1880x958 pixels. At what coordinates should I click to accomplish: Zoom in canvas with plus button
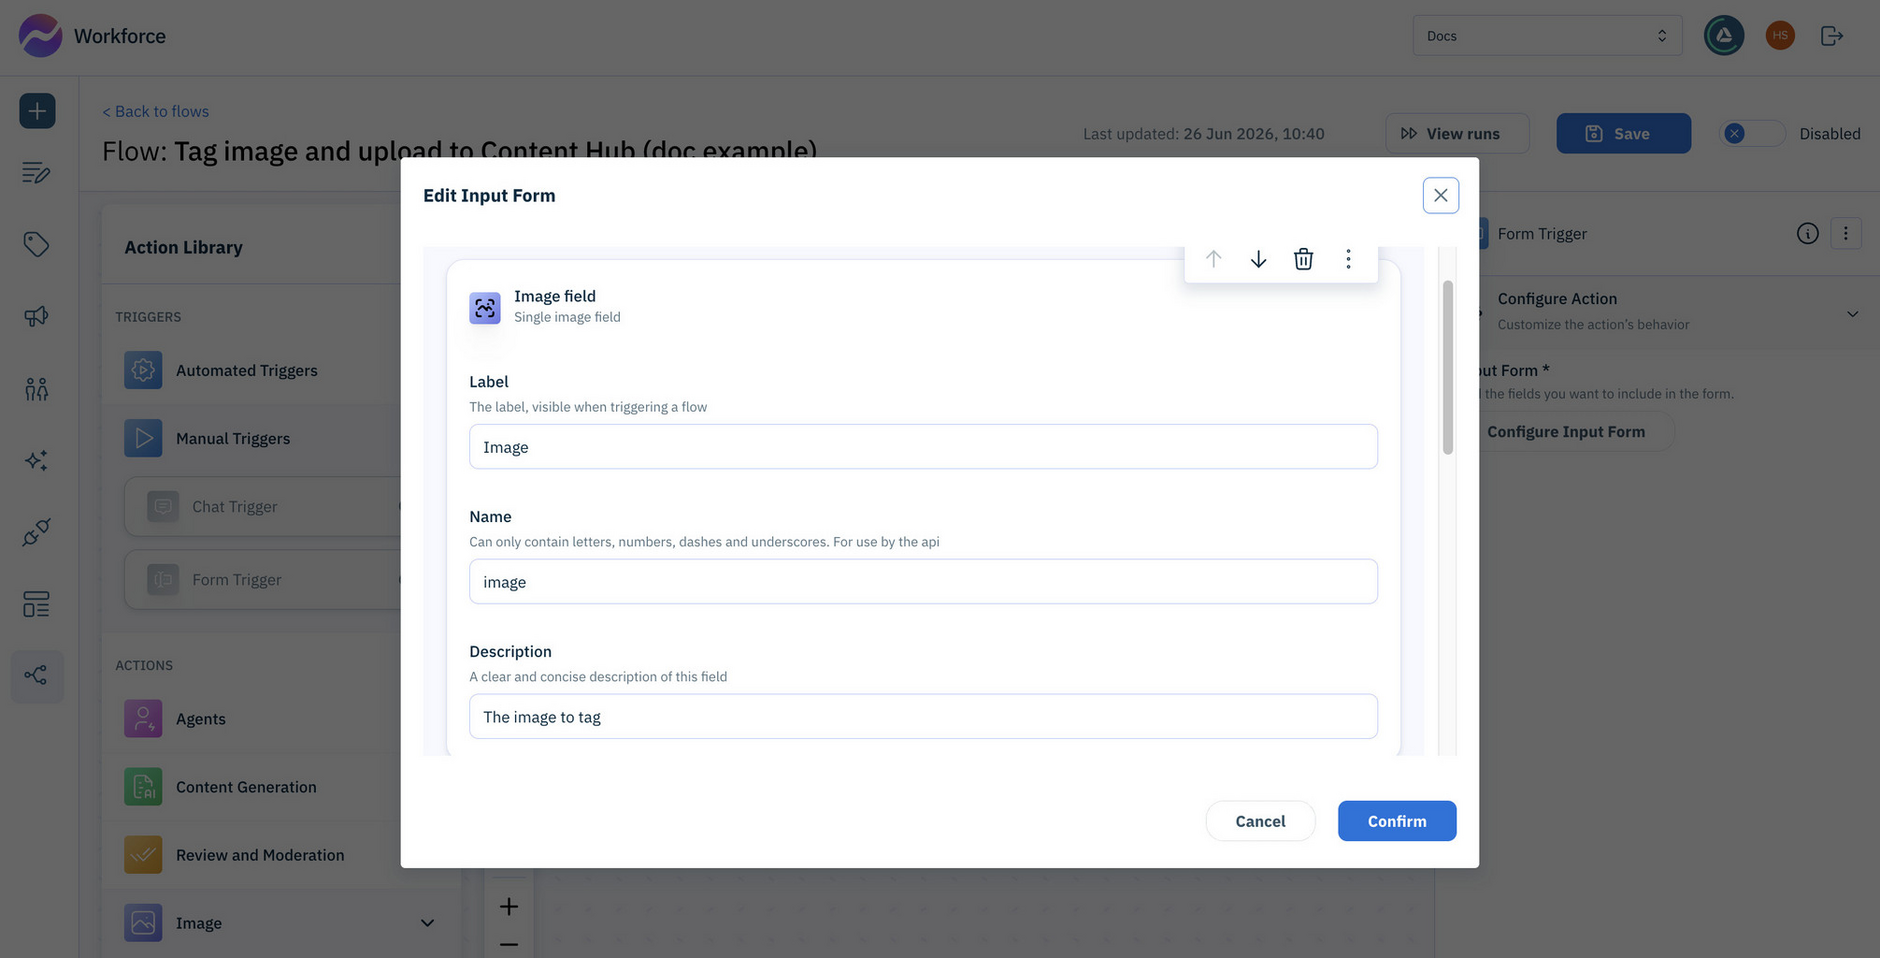(x=509, y=906)
